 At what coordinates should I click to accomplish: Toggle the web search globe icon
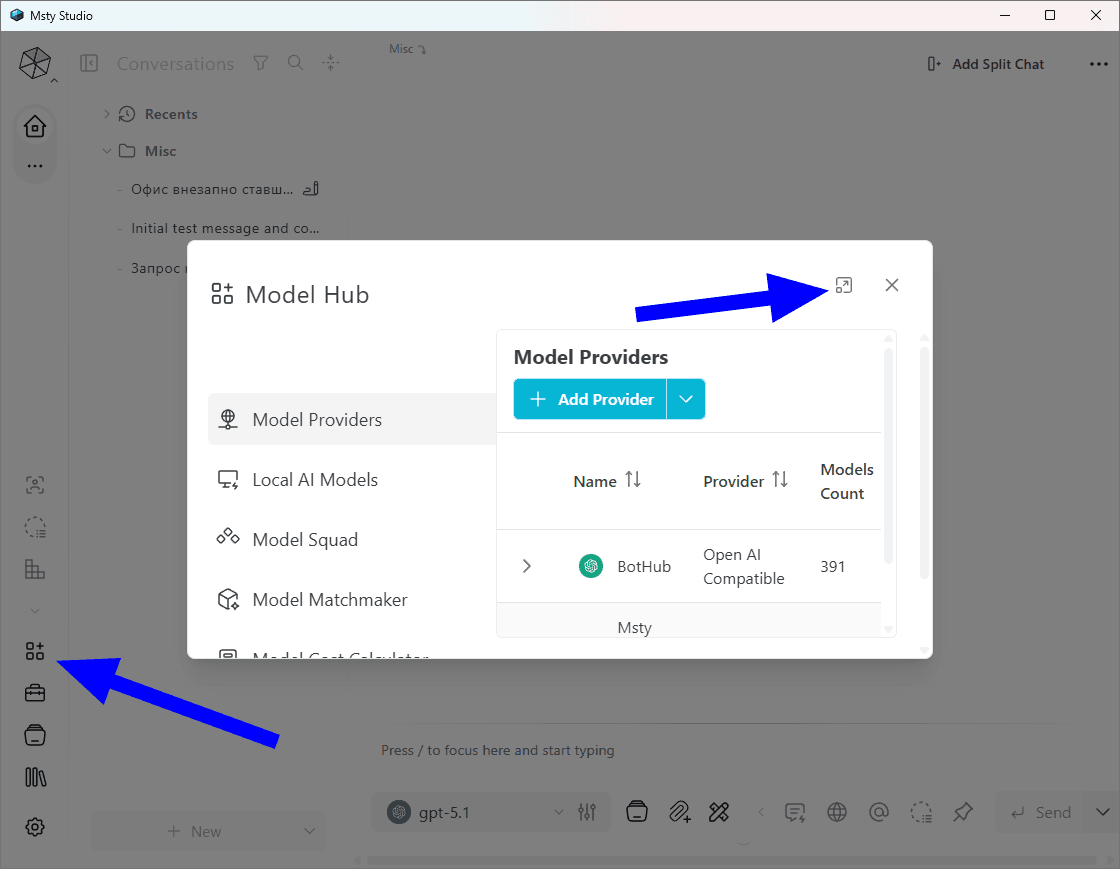(836, 812)
